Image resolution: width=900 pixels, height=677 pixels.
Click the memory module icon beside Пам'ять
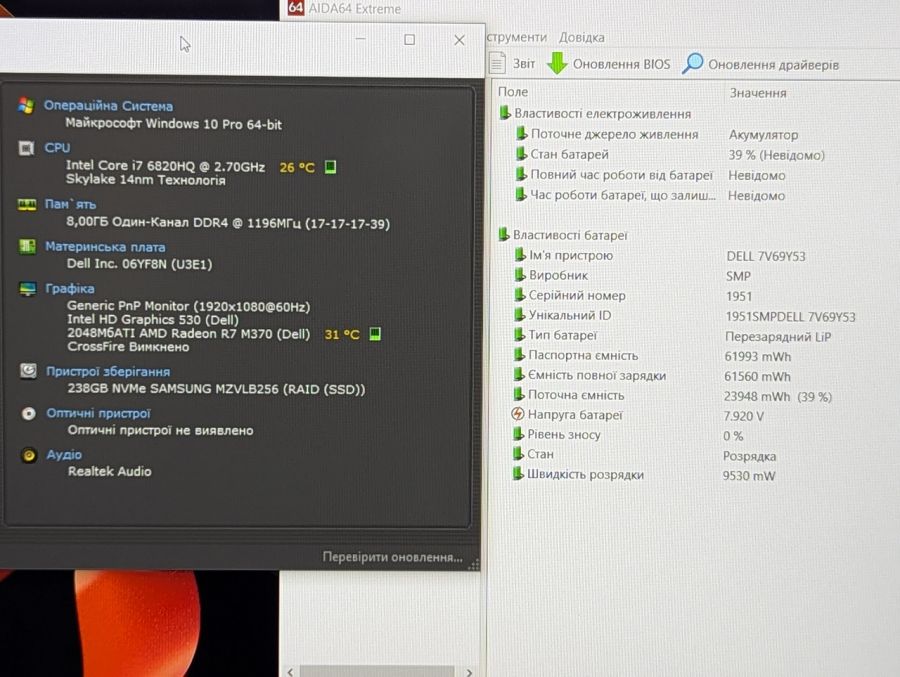pyautogui.click(x=26, y=204)
